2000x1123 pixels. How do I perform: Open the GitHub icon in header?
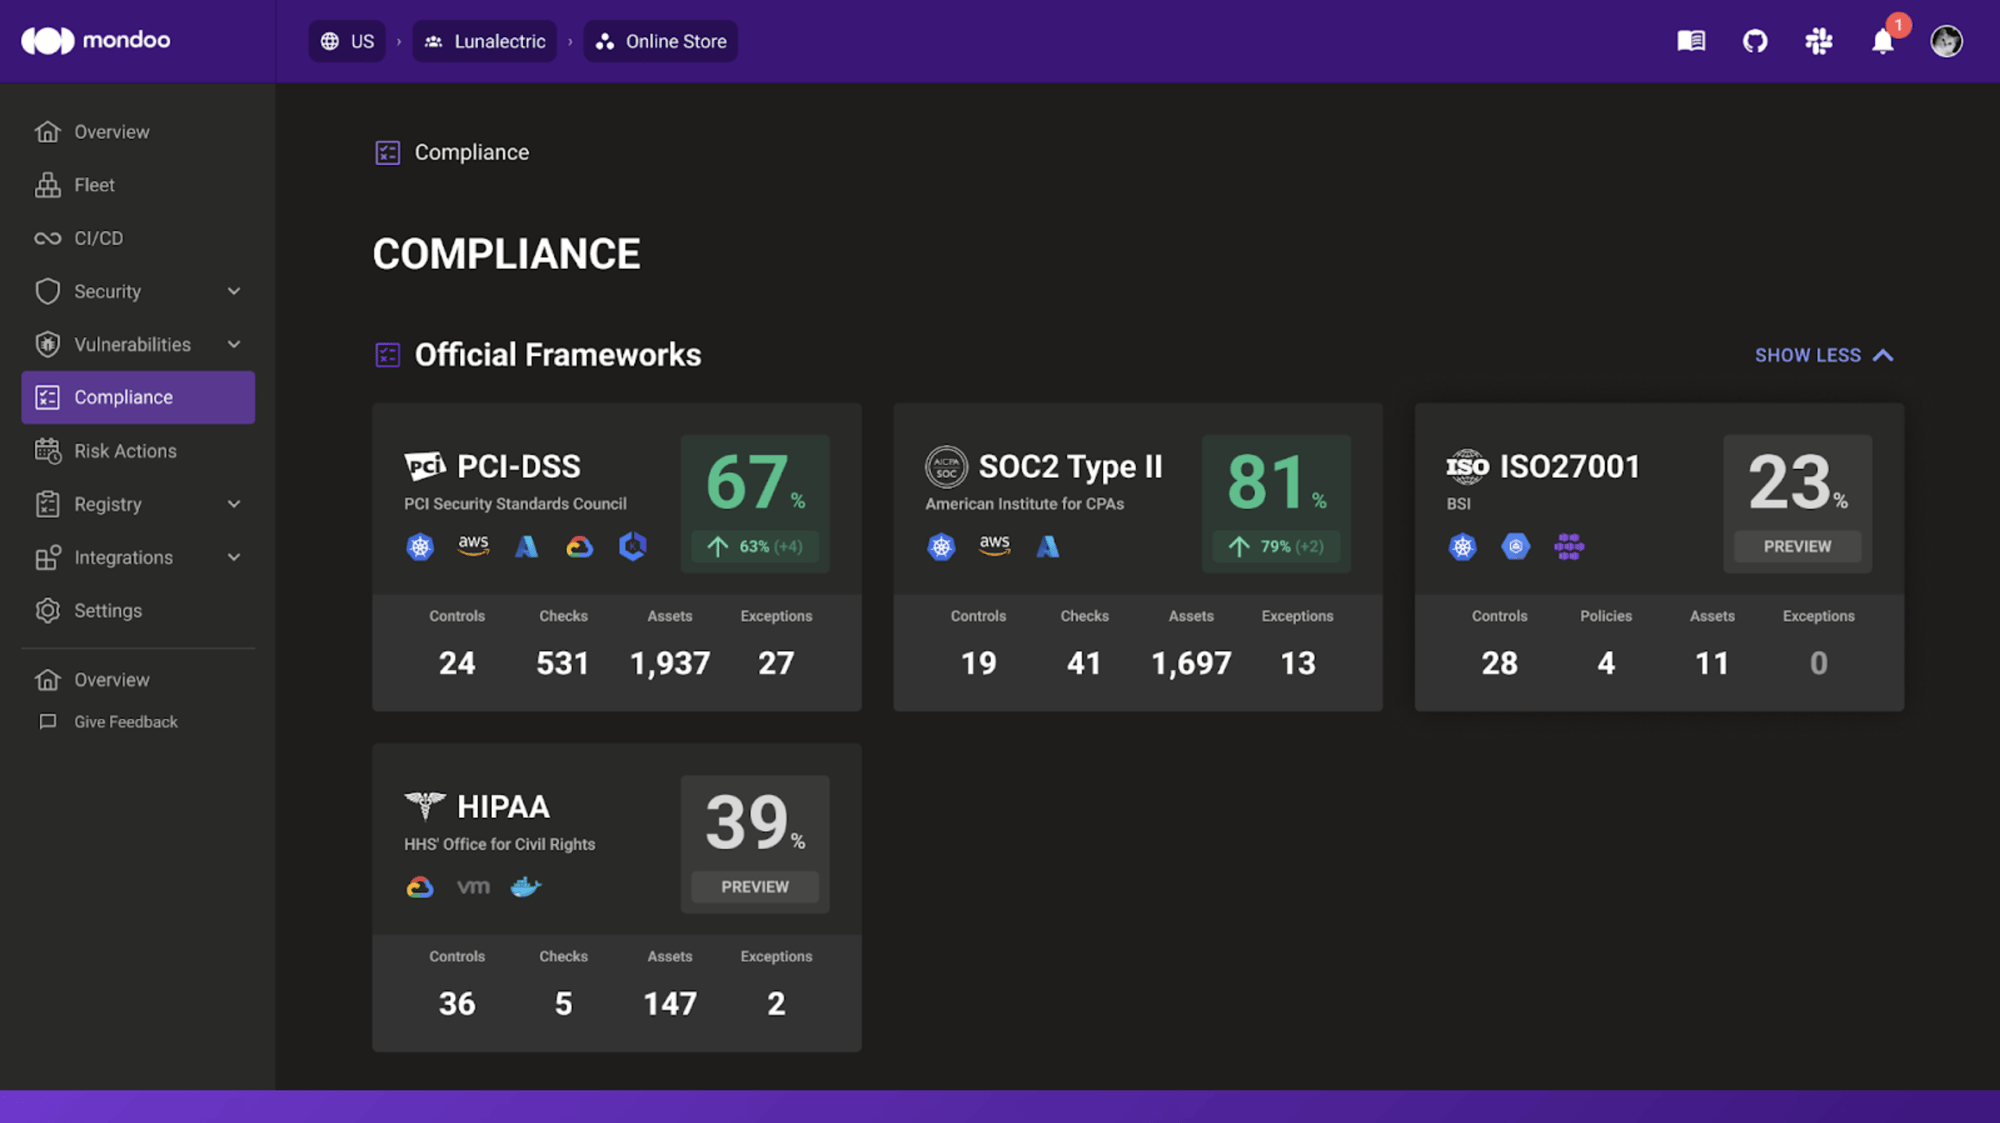point(1755,41)
